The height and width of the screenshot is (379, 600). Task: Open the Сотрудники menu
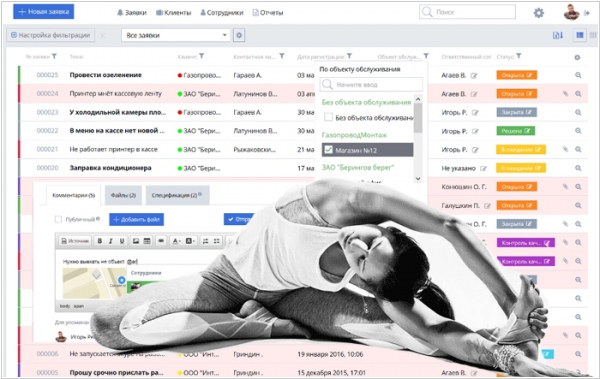[222, 13]
